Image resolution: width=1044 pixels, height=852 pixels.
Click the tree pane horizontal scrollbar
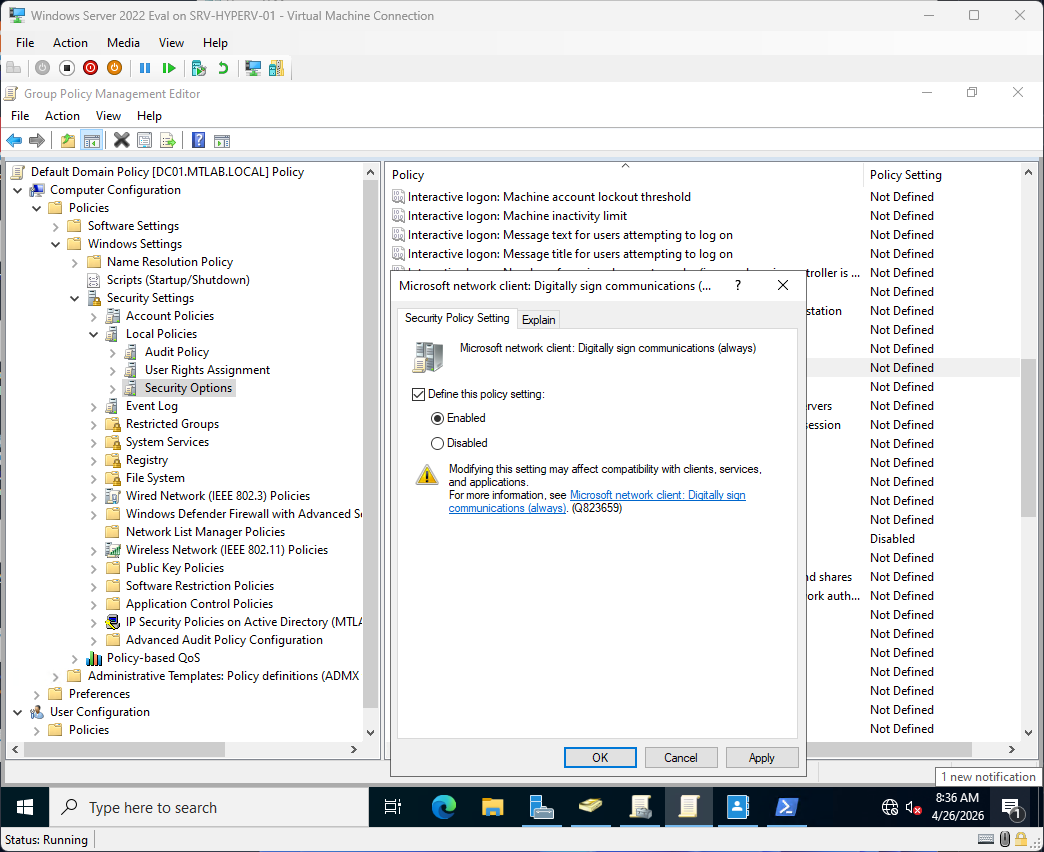tap(124, 749)
